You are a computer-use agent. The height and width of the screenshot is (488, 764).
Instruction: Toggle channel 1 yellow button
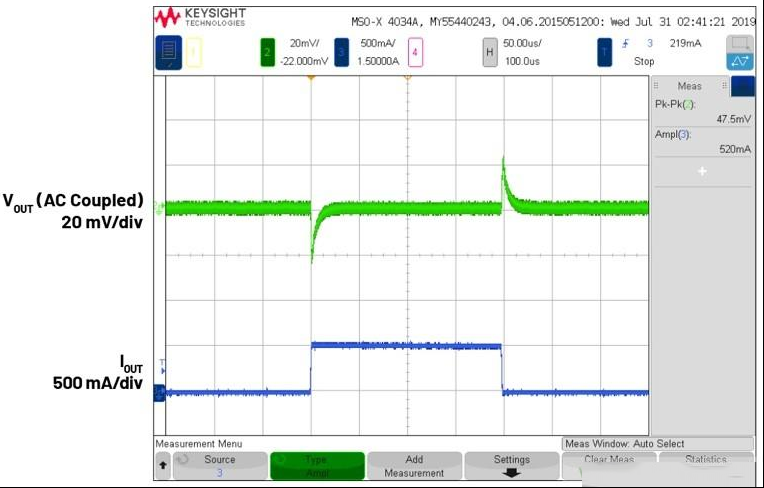[193, 52]
